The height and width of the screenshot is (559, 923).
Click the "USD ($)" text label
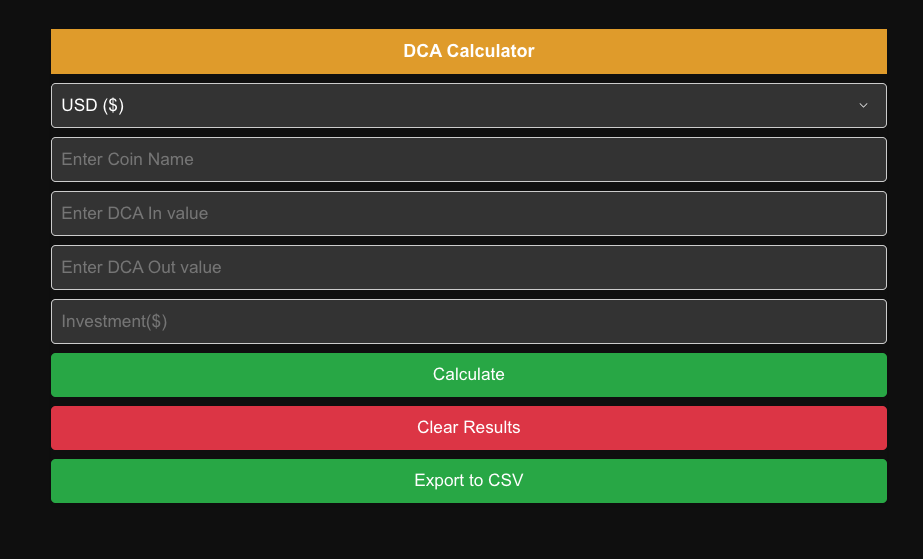click(93, 105)
